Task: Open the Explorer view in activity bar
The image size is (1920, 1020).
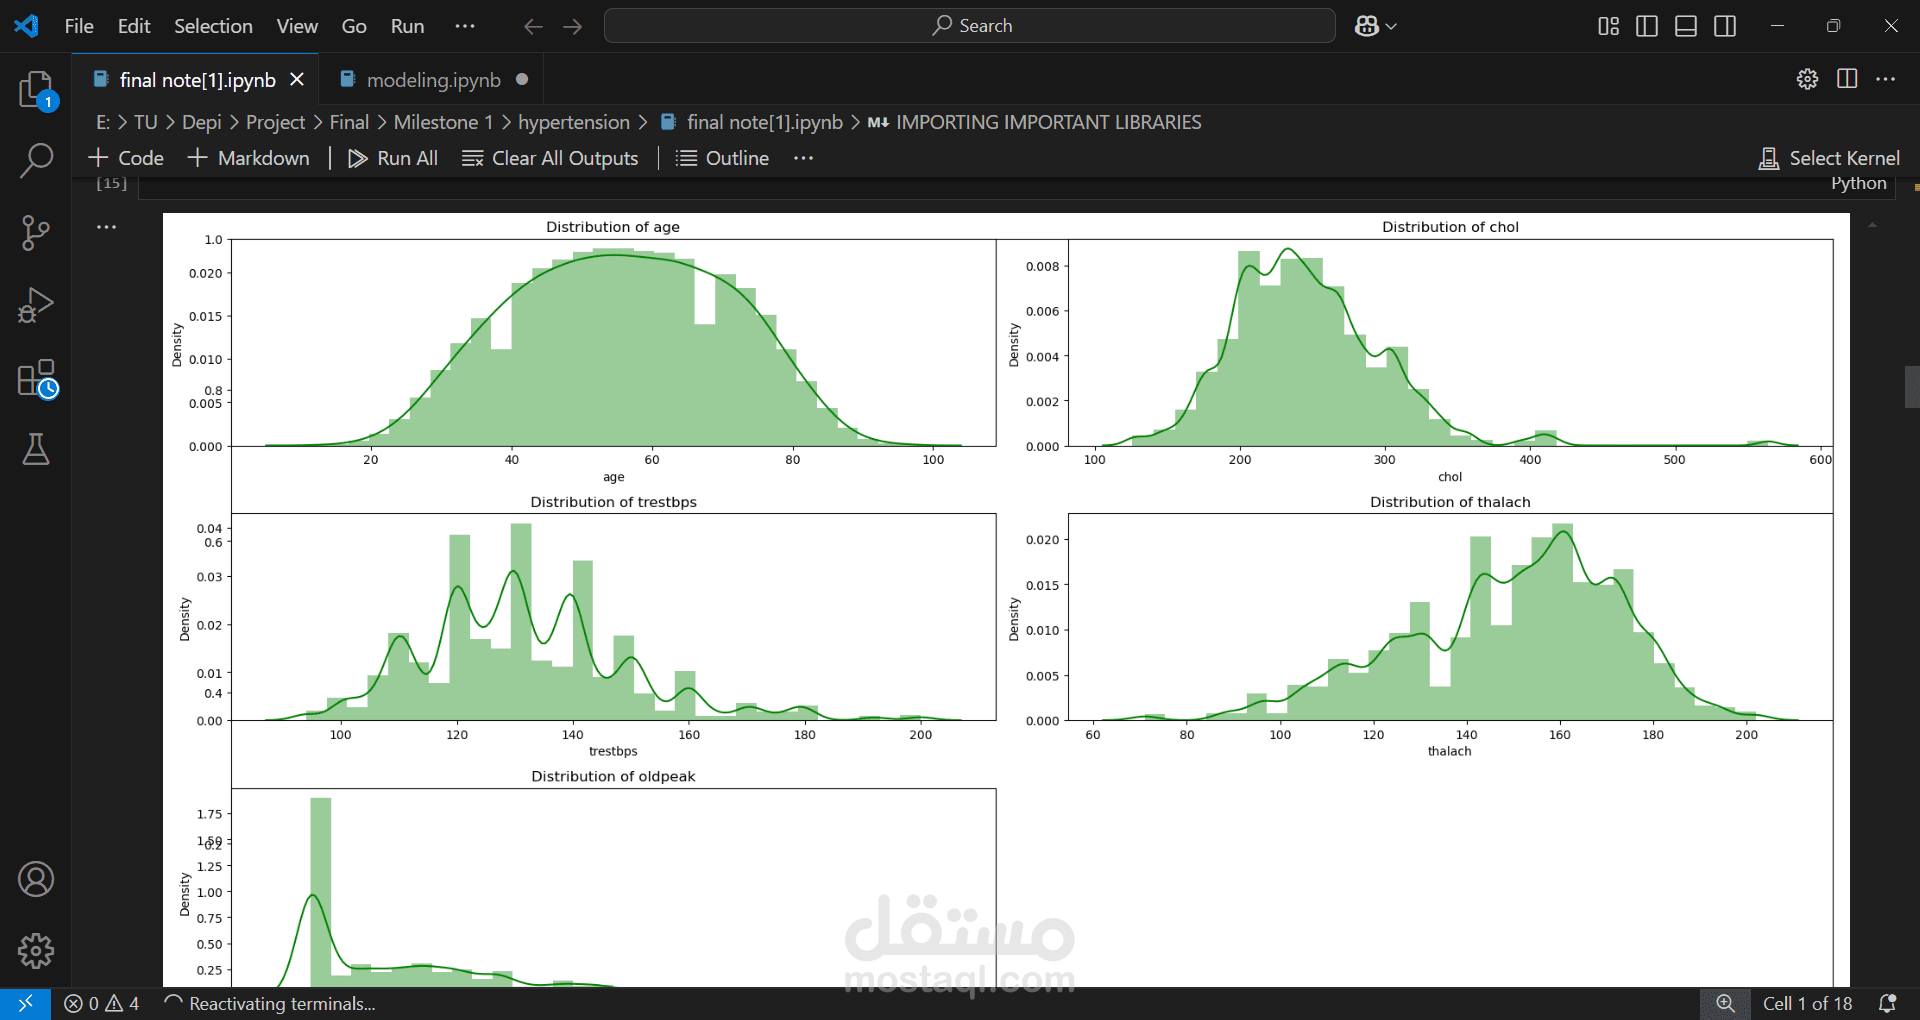Action: (x=36, y=90)
